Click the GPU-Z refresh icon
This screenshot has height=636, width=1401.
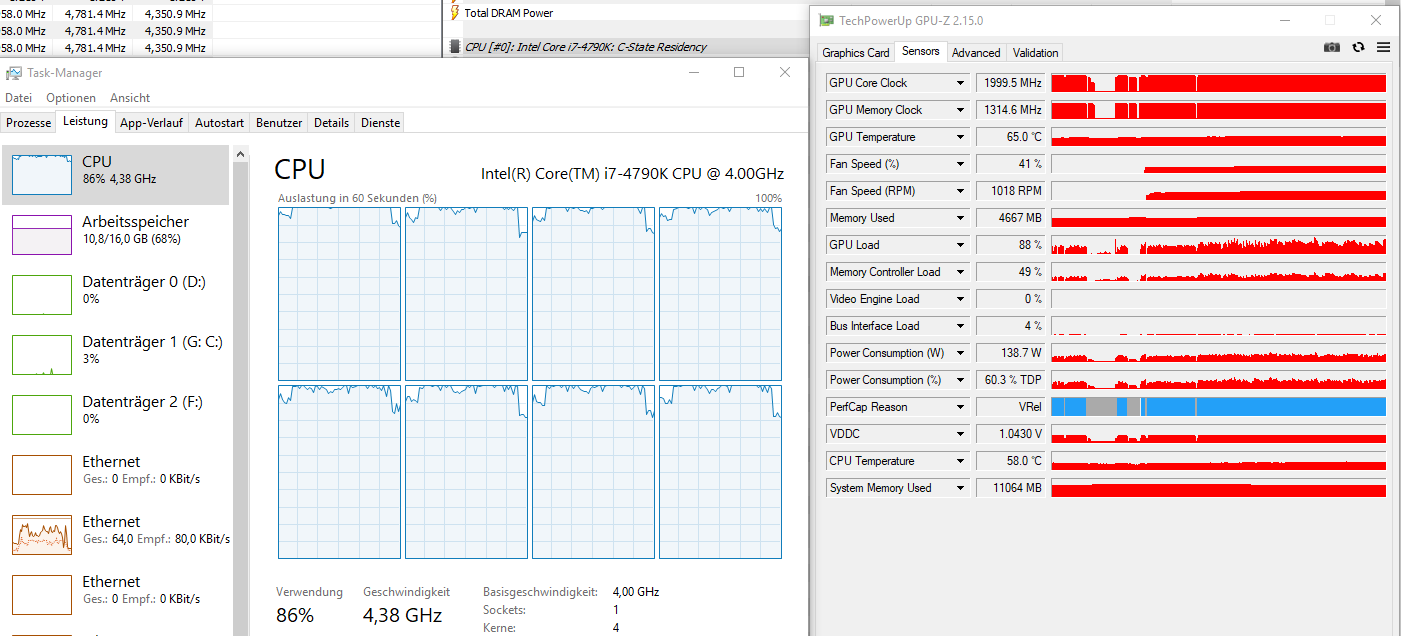[x=1358, y=47]
